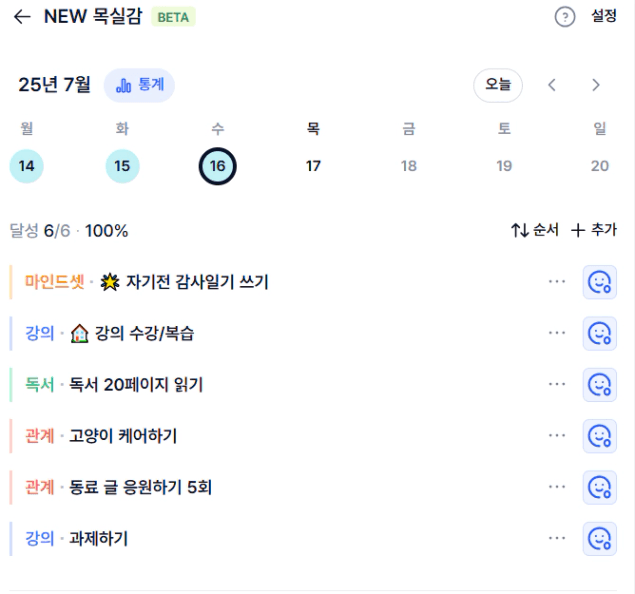635x594 pixels.
Task: Click the back arrow next to NEW 목실감
Action: (x=22, y=17)
